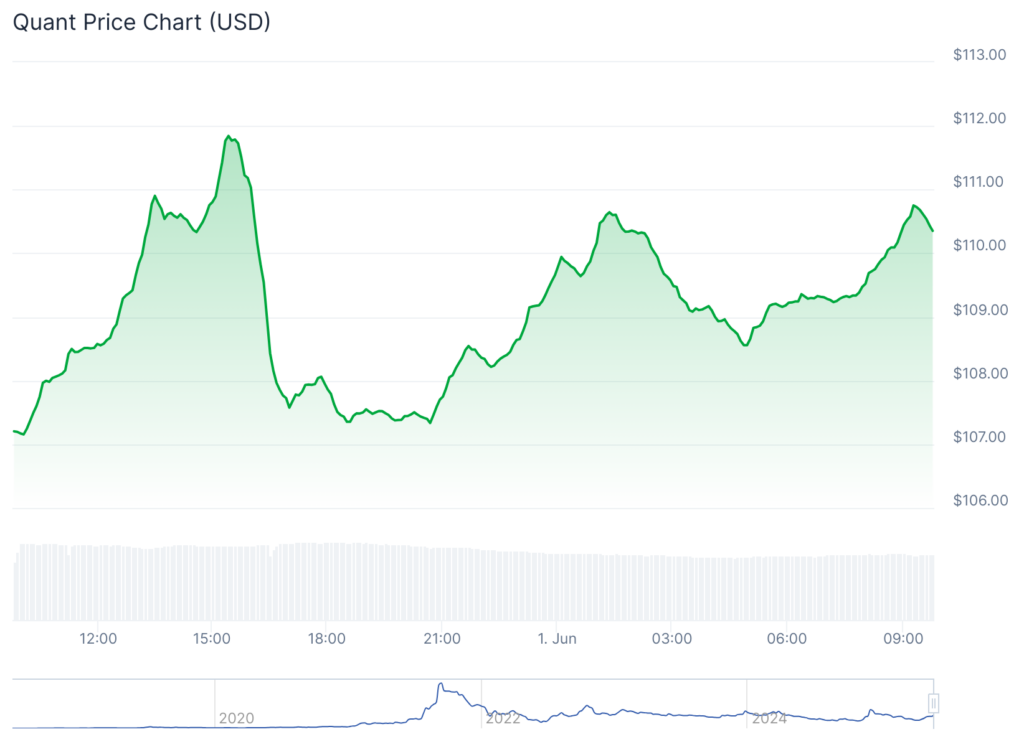The height and width of the screenshot is (747, 1024).
Task: Click the 2020 label in navigator
Action: [x=236, y=718]
